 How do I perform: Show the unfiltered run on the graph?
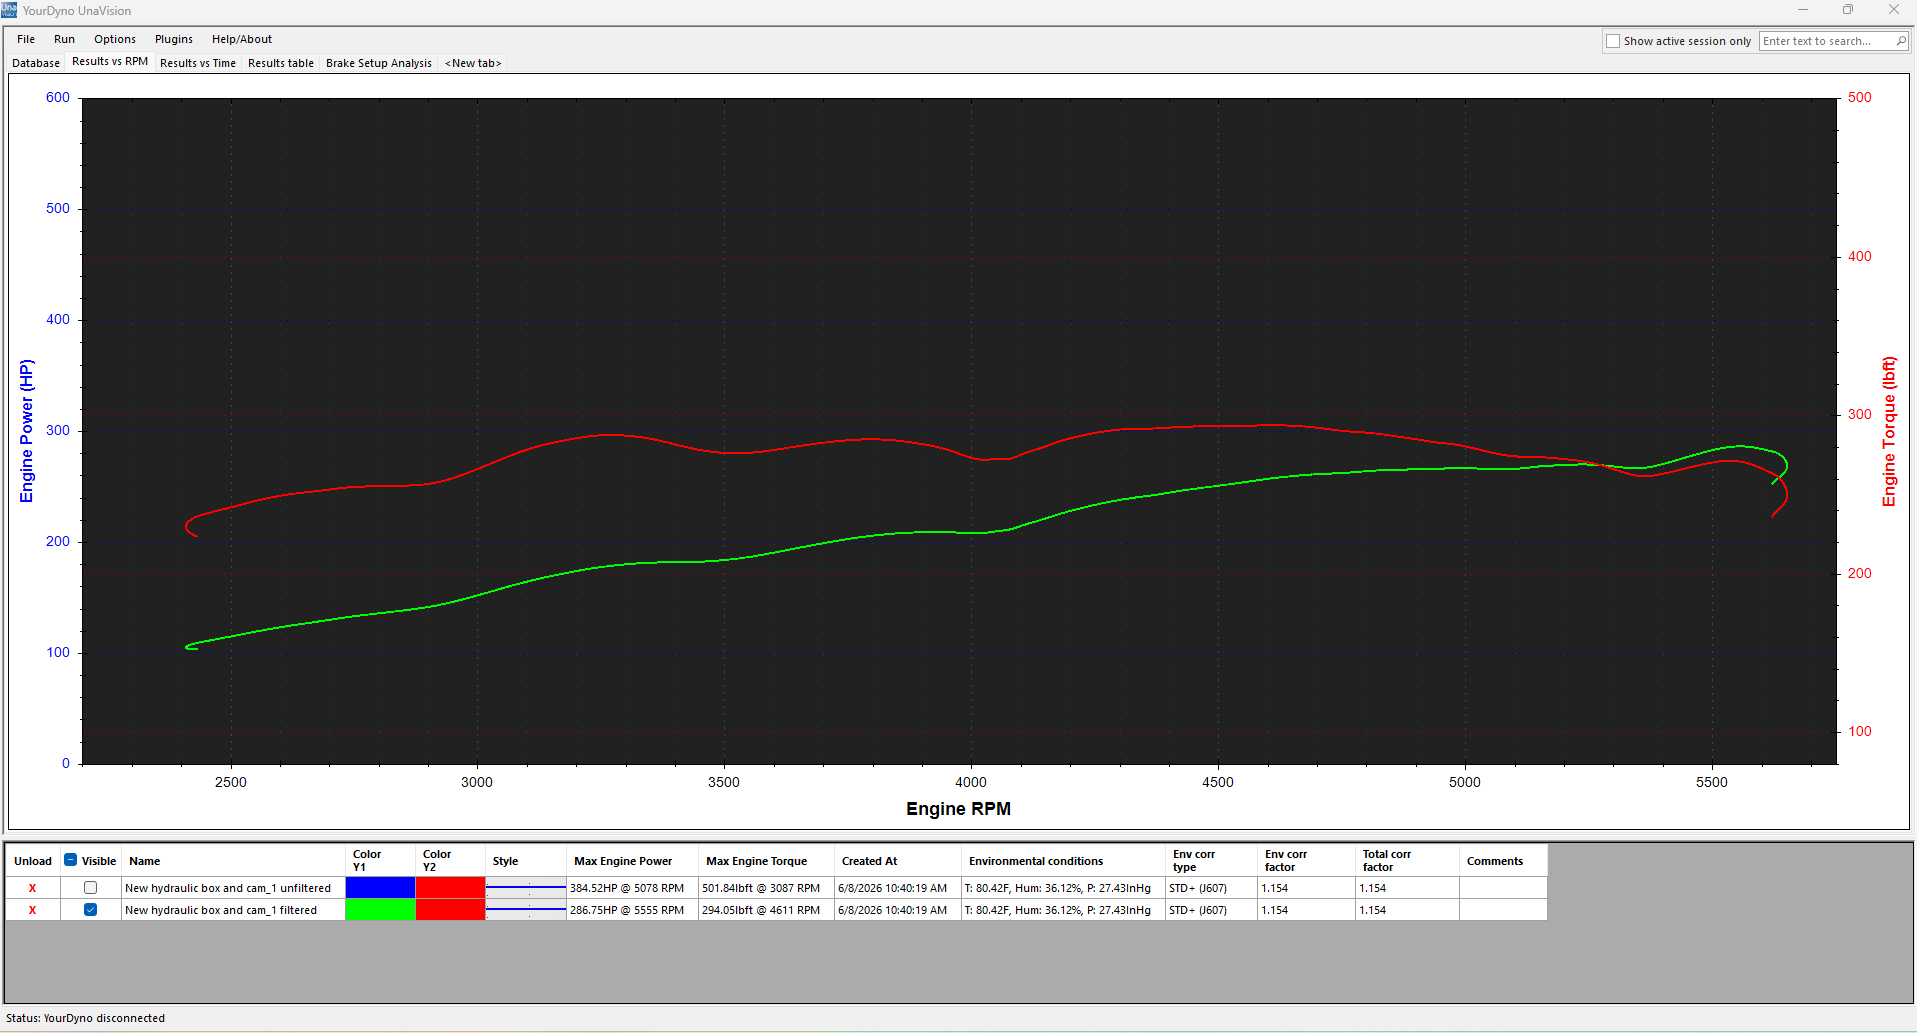point(90,888)
